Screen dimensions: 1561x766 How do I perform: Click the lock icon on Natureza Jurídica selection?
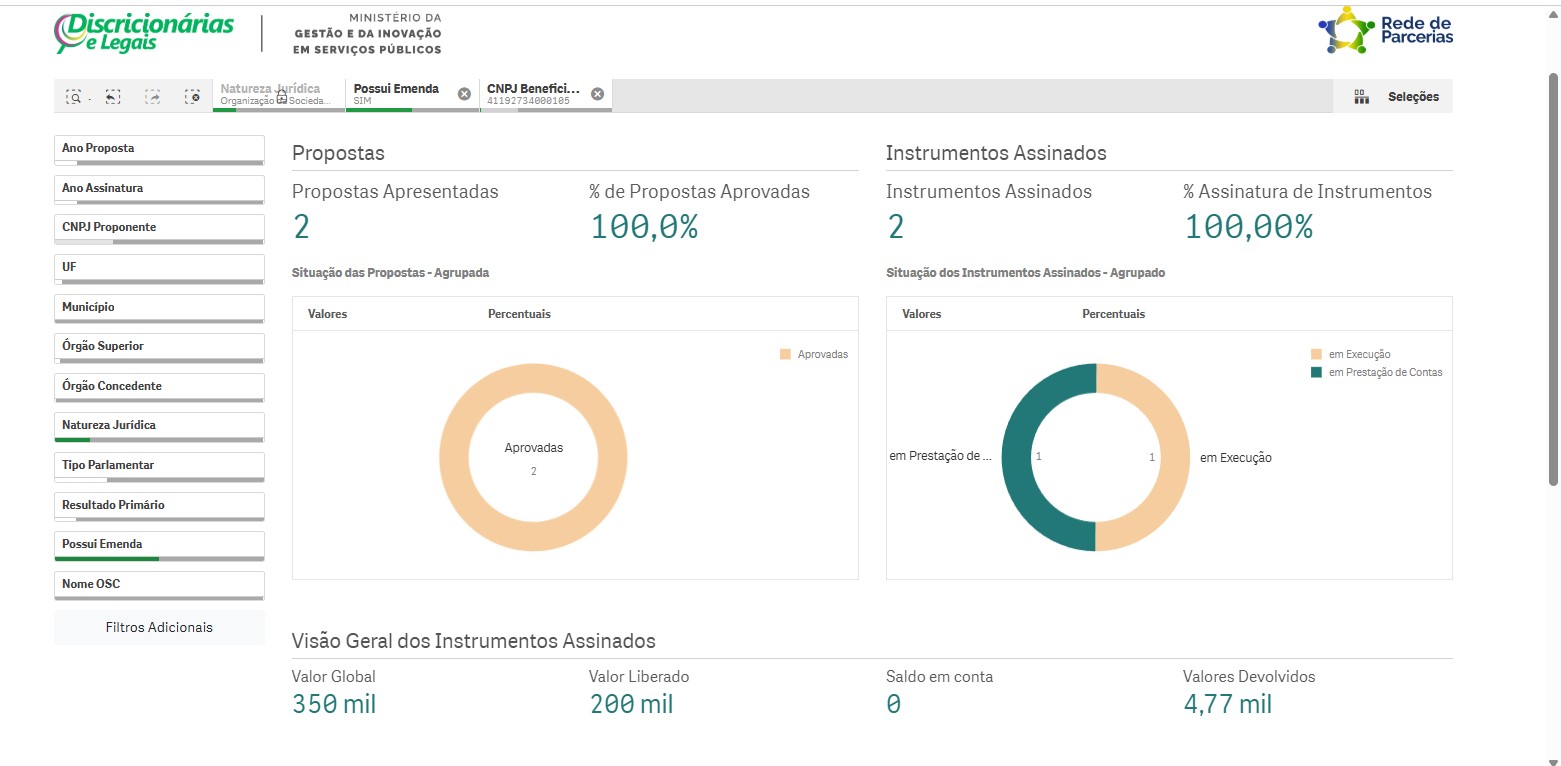282,97
